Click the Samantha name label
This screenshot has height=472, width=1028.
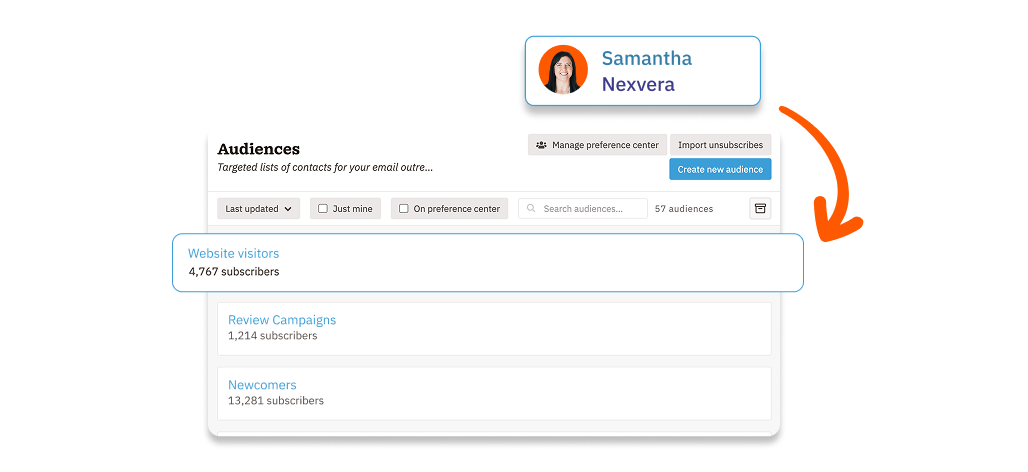click(x=646, y=58)
